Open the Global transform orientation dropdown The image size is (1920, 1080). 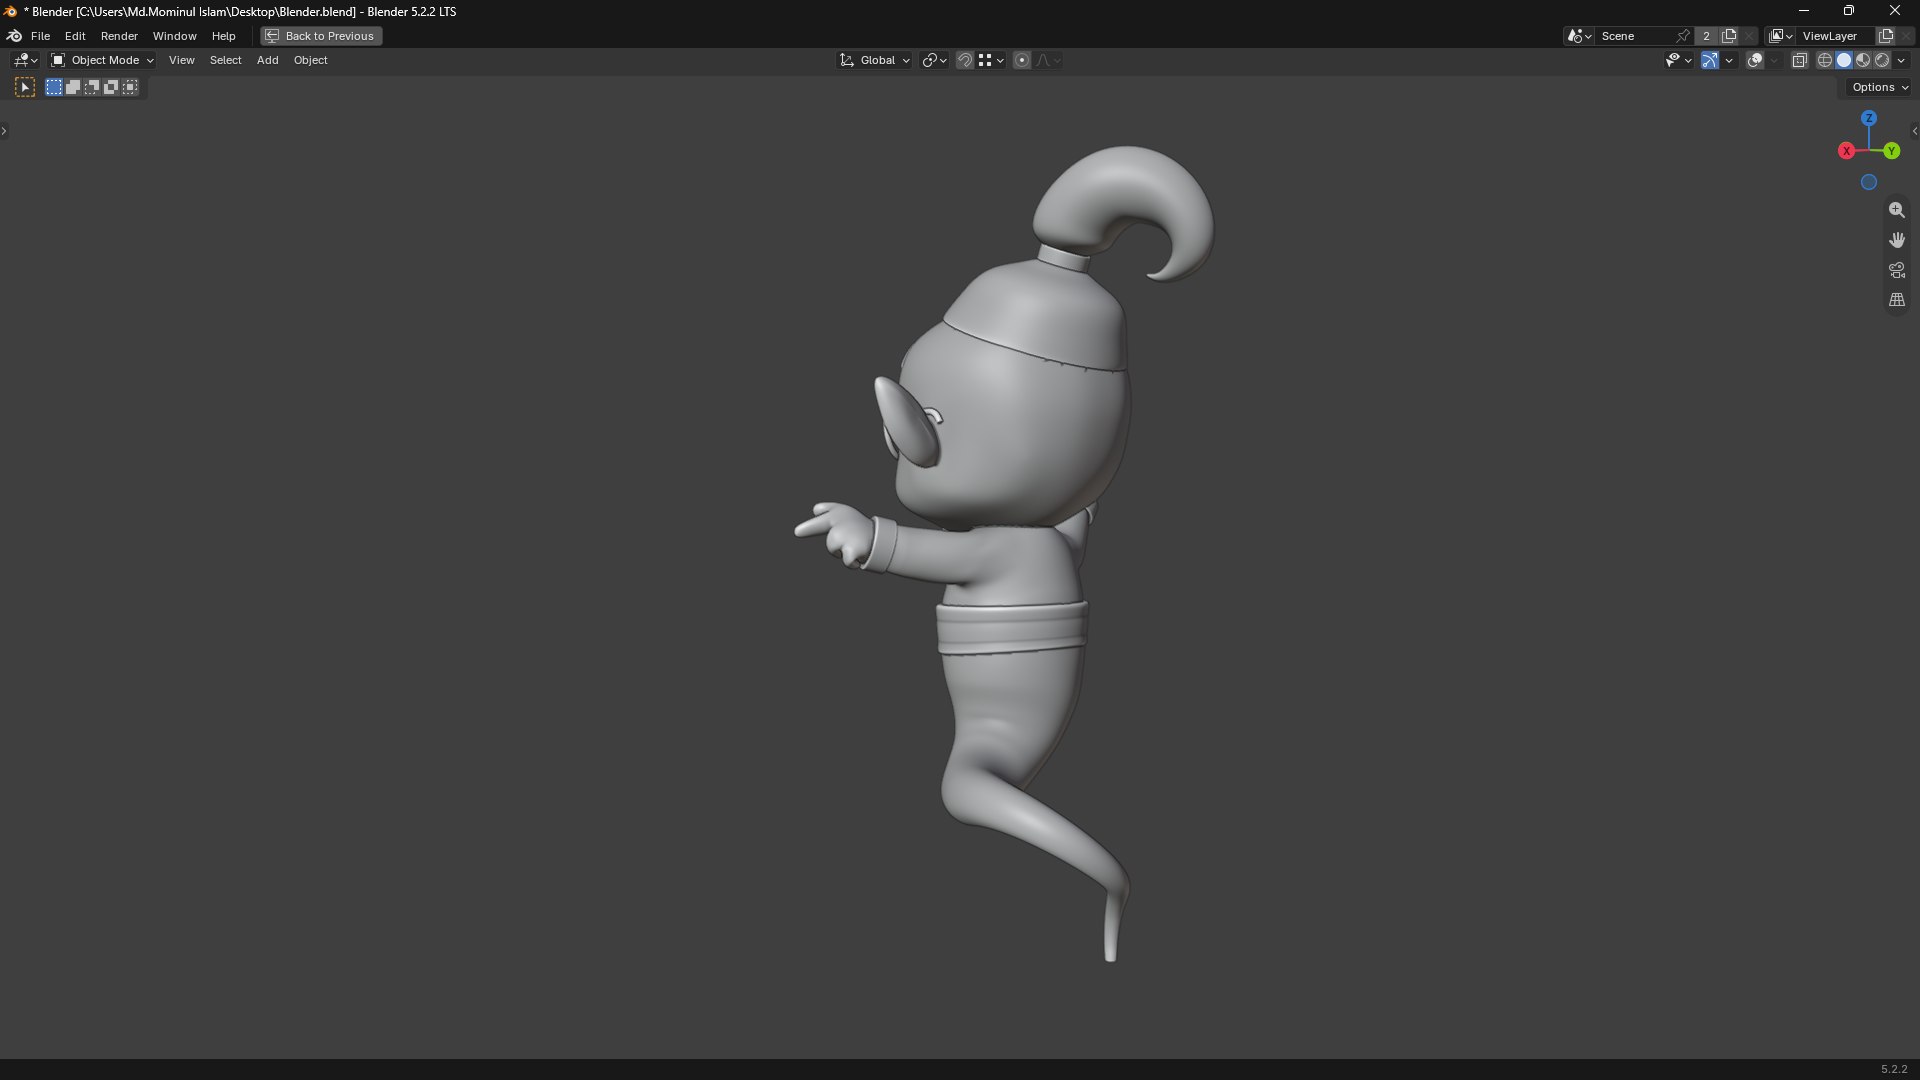pos(874,60)
